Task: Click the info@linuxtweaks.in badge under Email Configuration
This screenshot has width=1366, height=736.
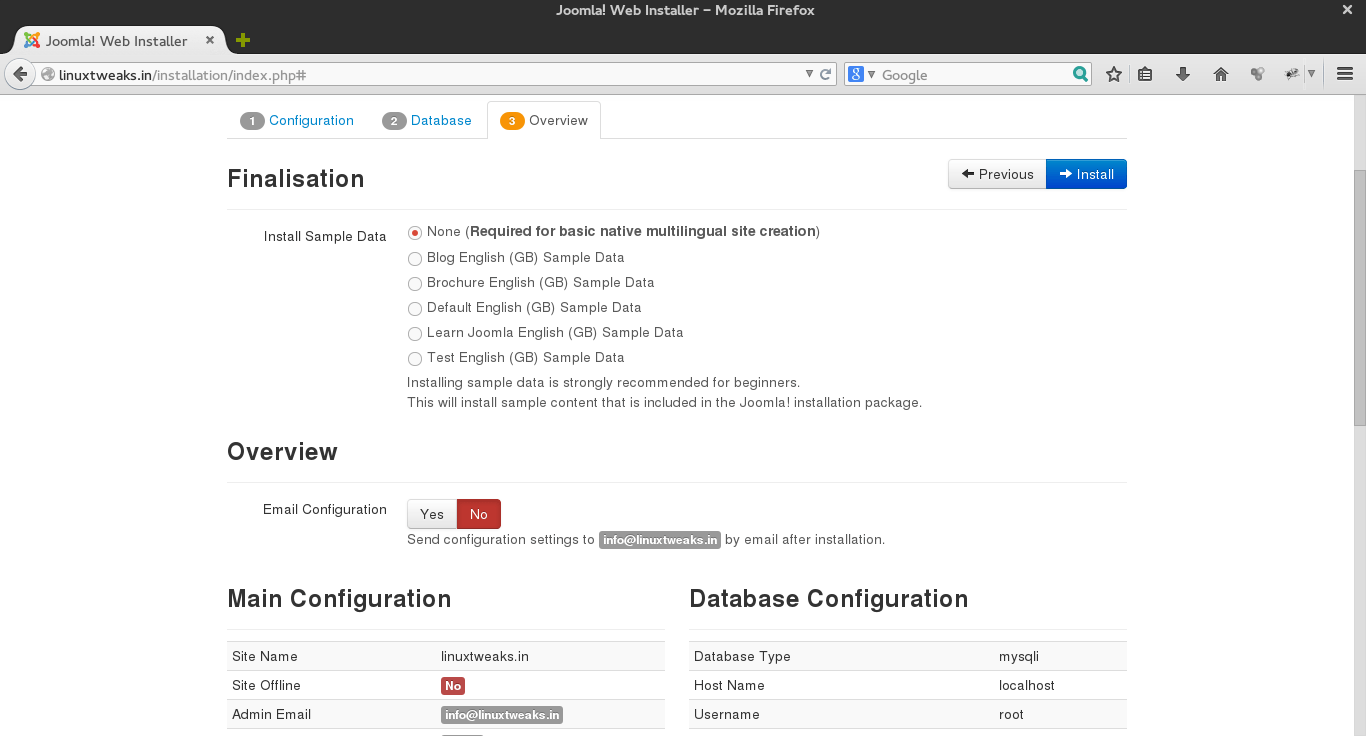Action: click(x=660, y=540)
